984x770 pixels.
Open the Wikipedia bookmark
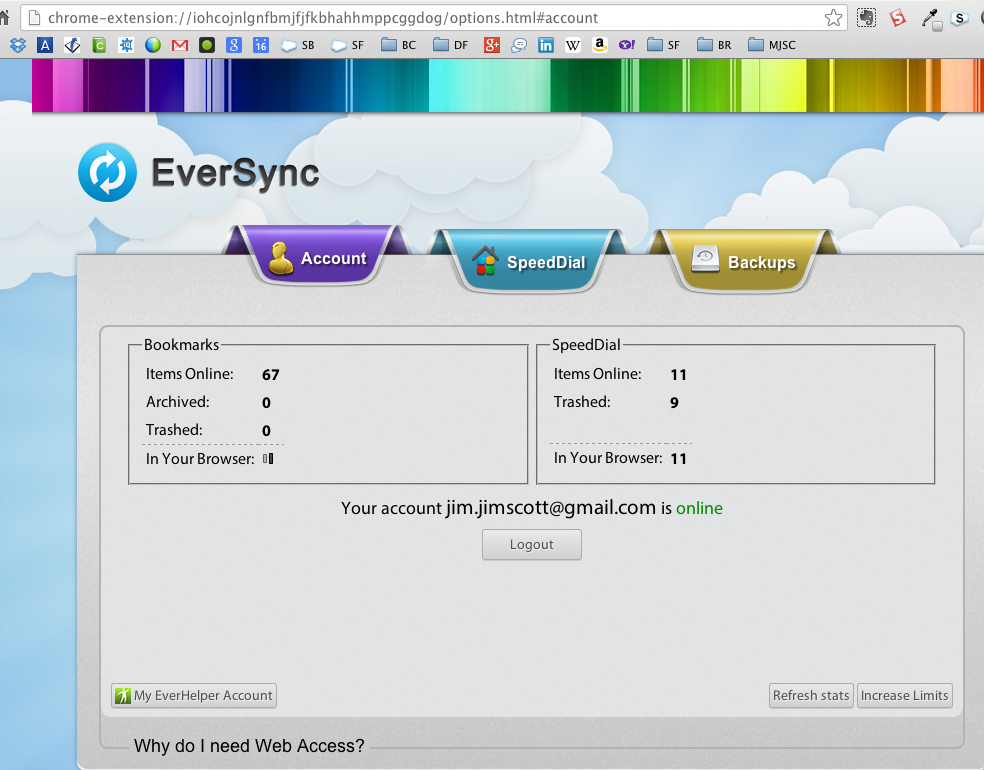click(x=573, y=45)
